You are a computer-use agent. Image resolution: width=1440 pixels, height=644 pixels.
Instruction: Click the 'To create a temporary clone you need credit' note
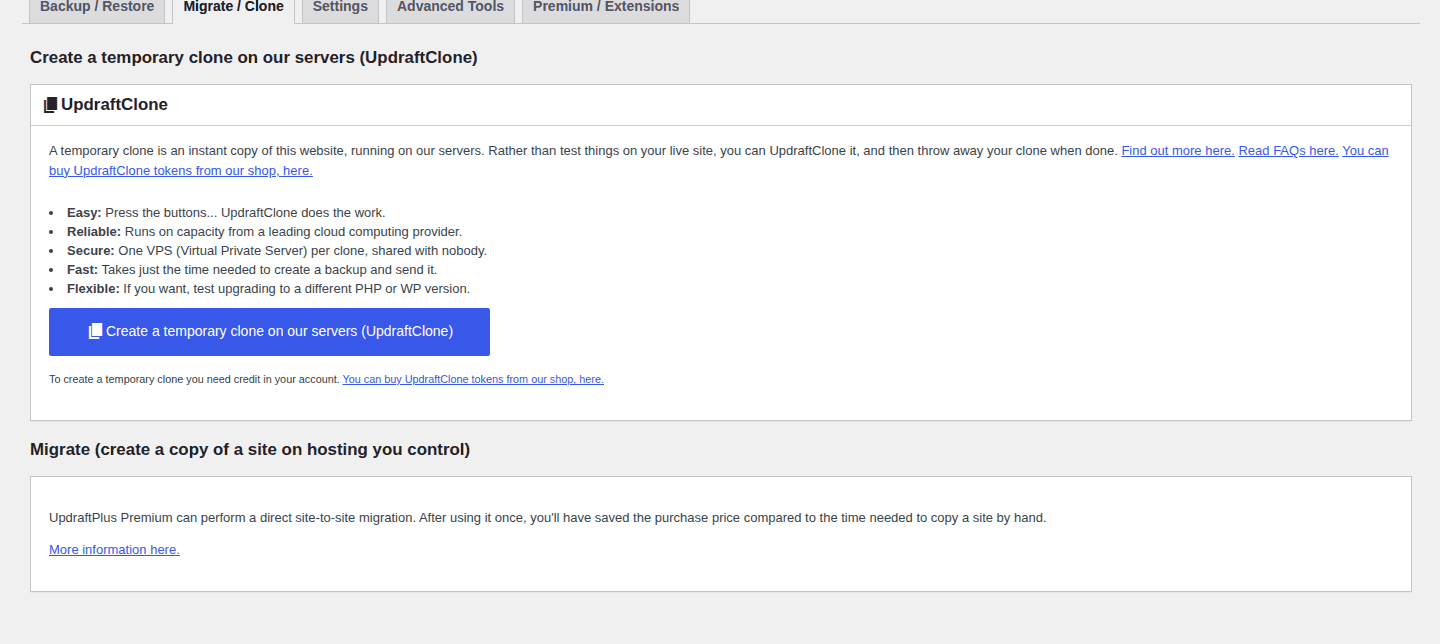(x=194, y=380)
